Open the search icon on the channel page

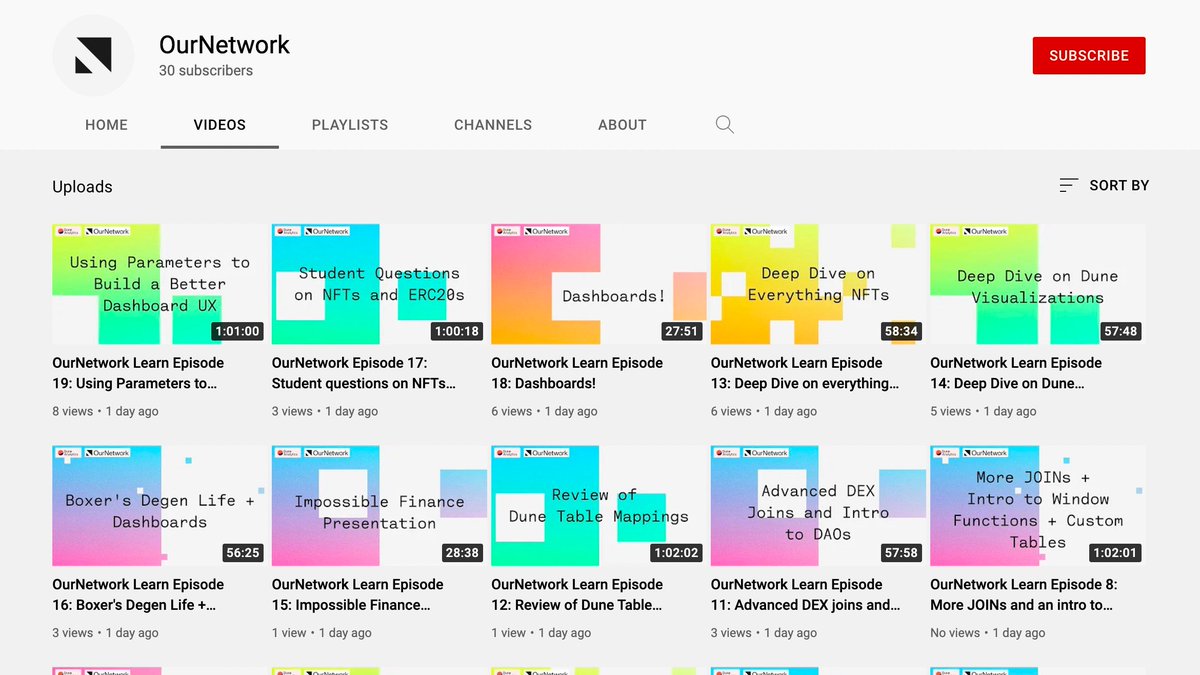tap(724, 124)
